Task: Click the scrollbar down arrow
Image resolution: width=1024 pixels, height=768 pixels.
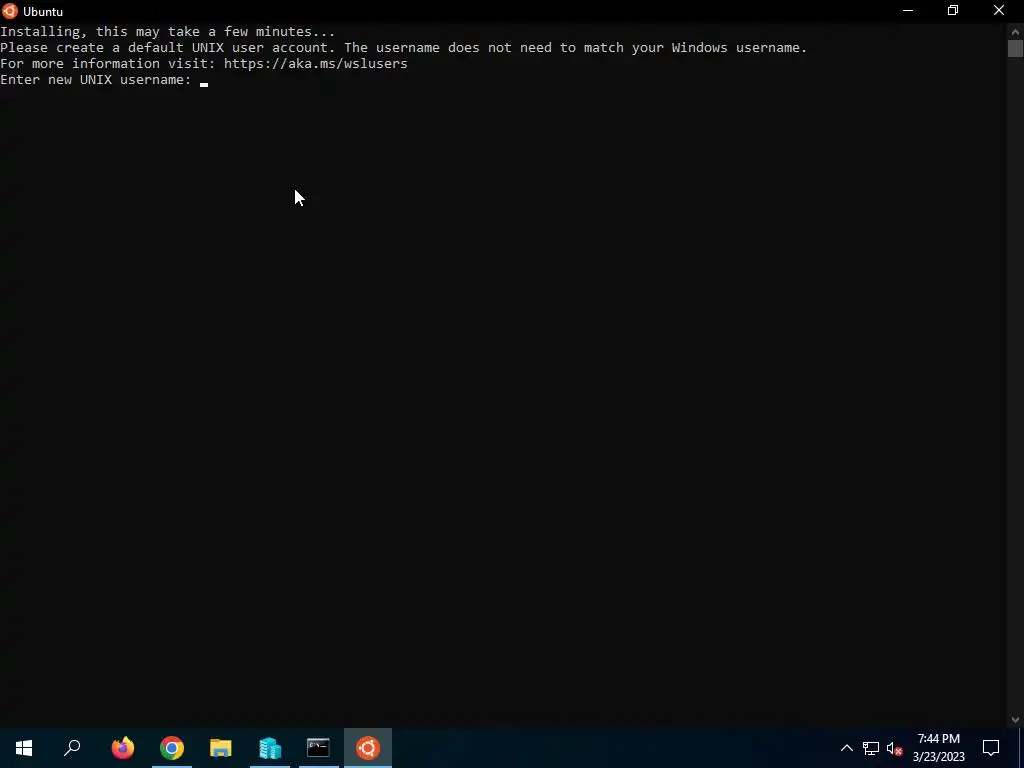Action: tap(1015, 720)
